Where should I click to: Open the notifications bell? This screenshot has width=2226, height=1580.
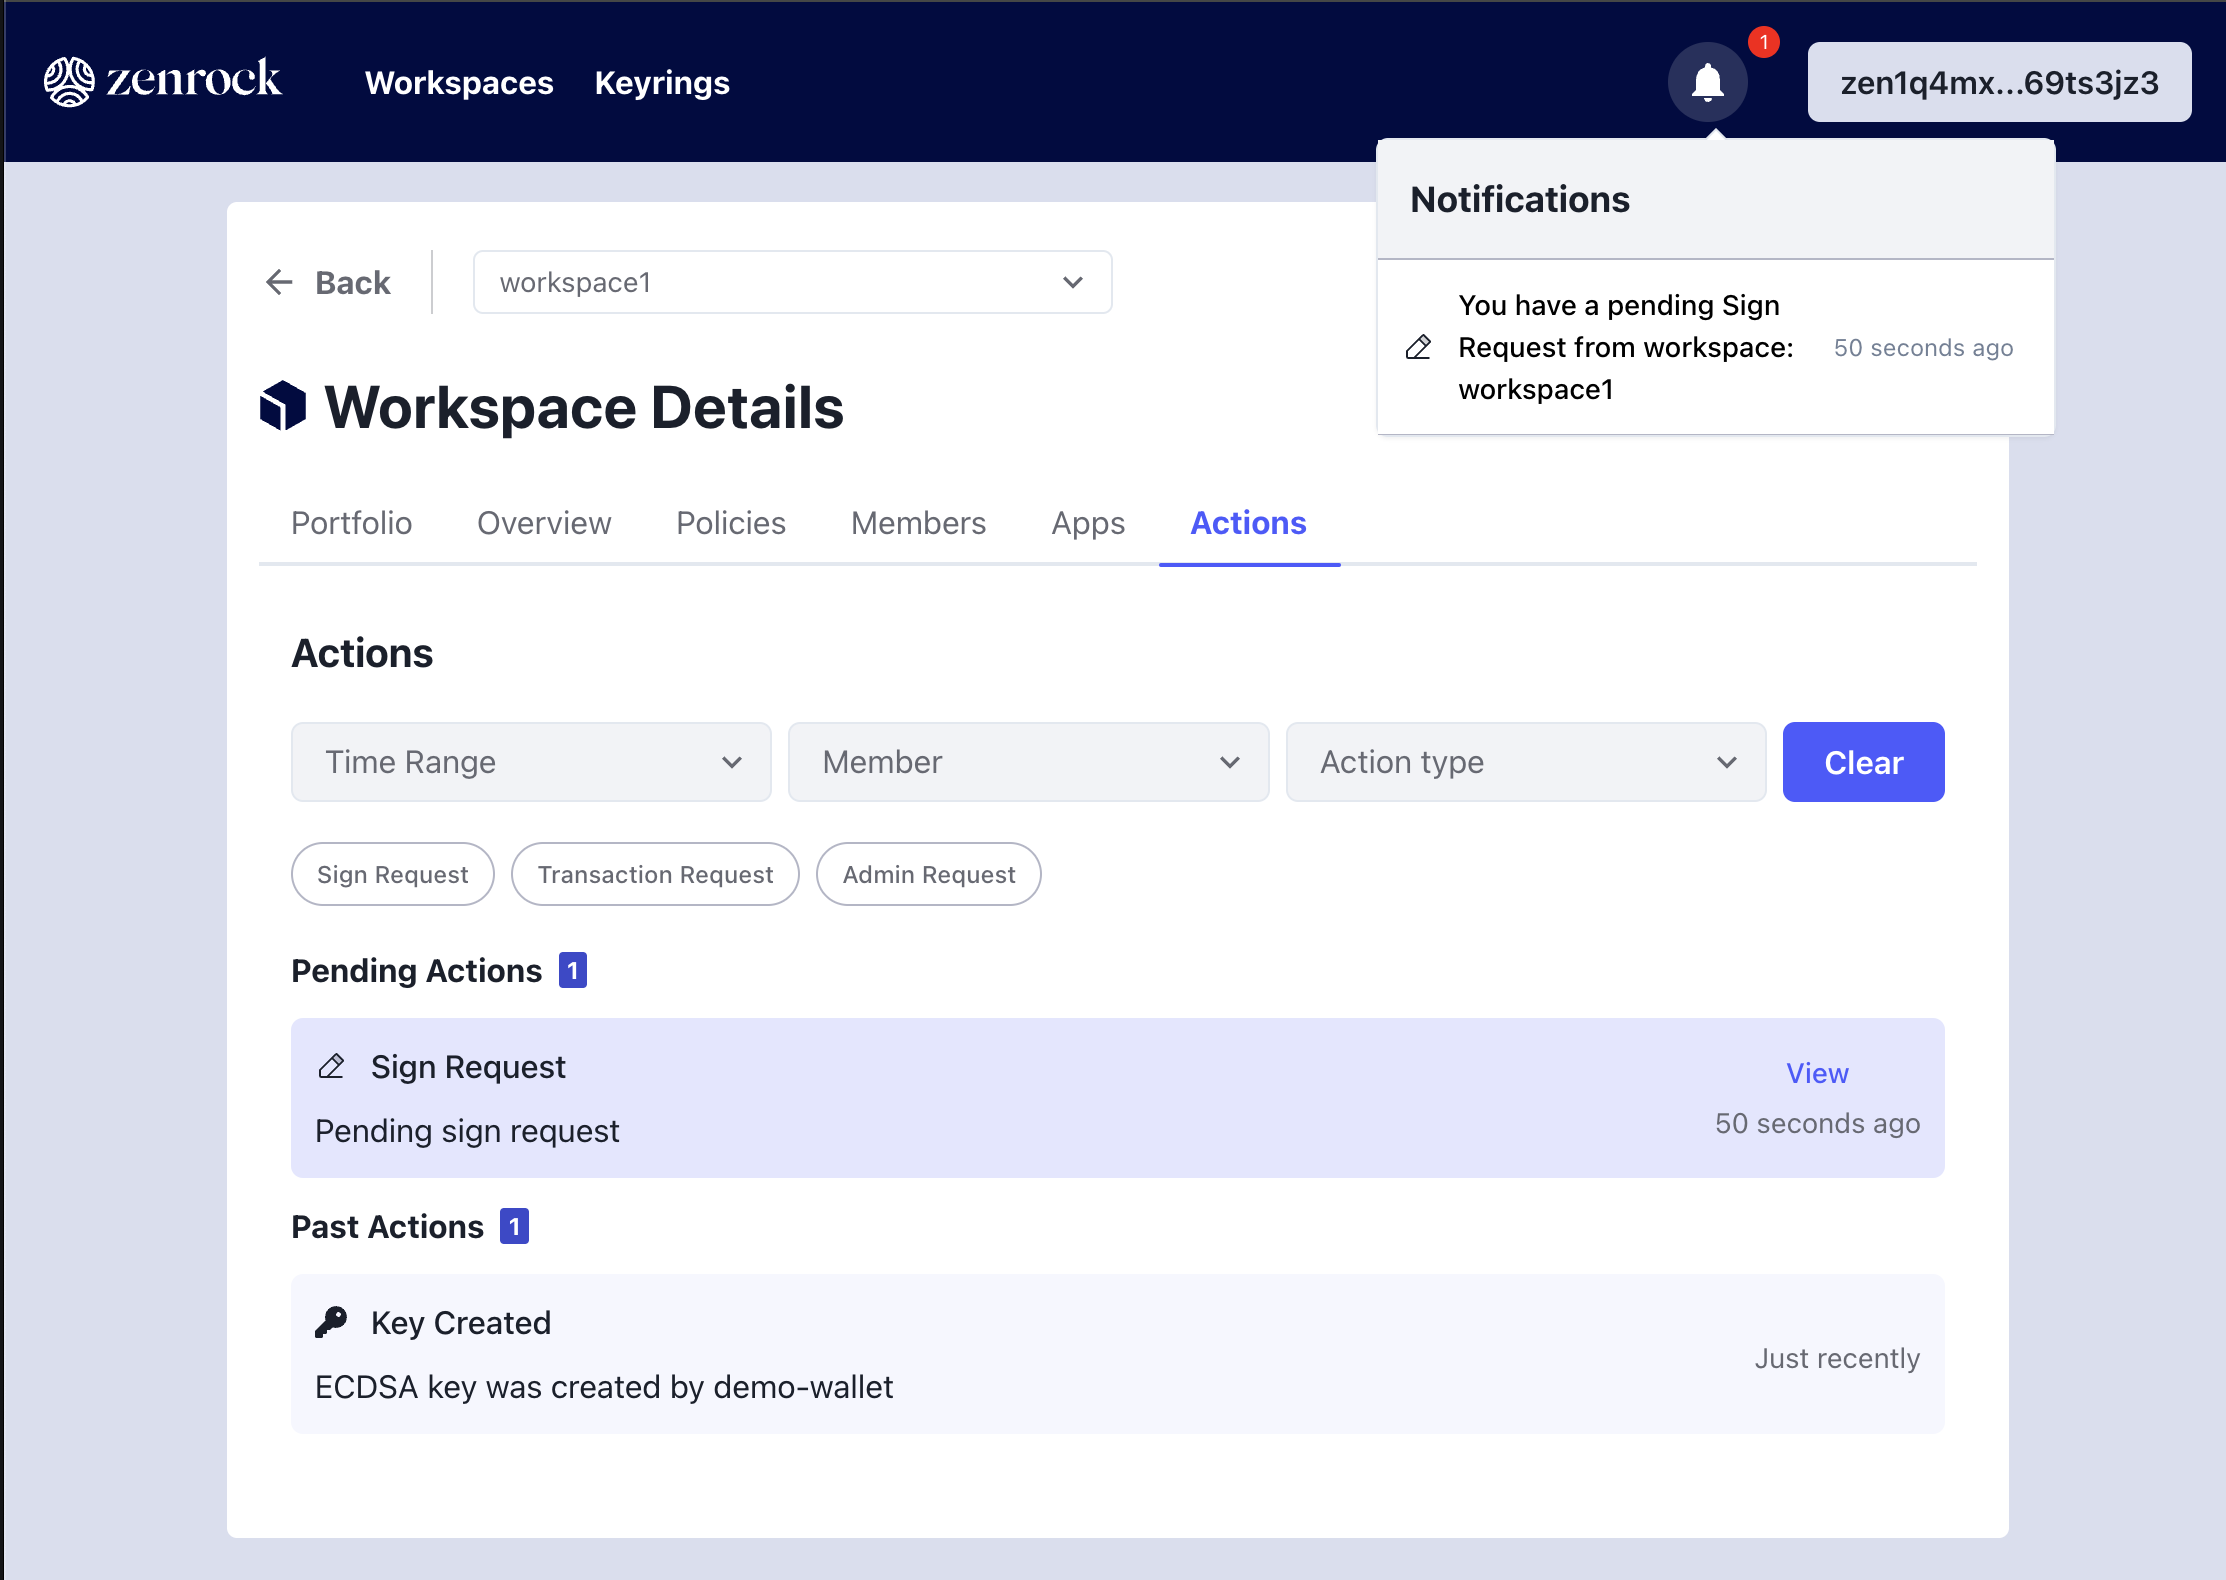click(1707, 82)
